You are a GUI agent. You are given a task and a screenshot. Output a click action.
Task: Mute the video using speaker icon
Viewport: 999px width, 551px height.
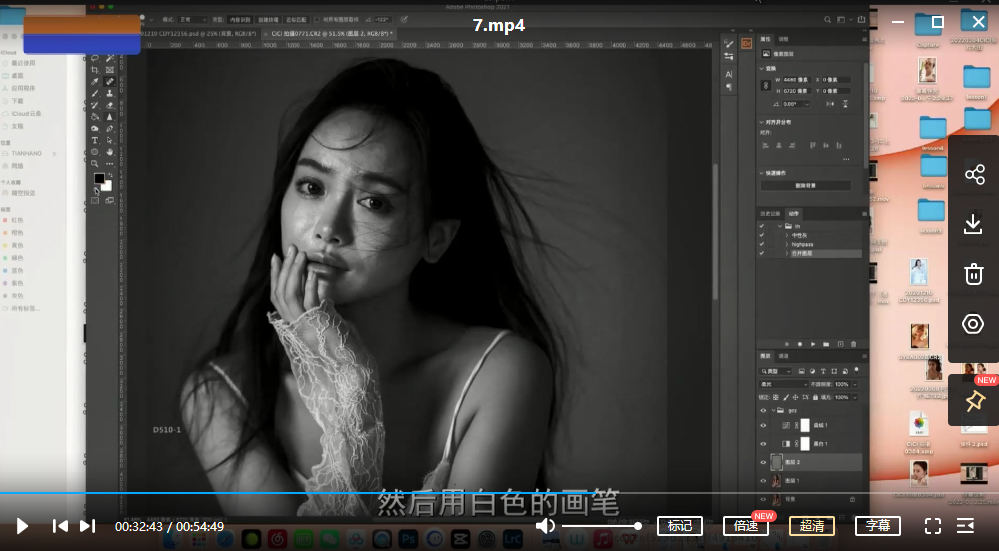click(x=545, y=526)
